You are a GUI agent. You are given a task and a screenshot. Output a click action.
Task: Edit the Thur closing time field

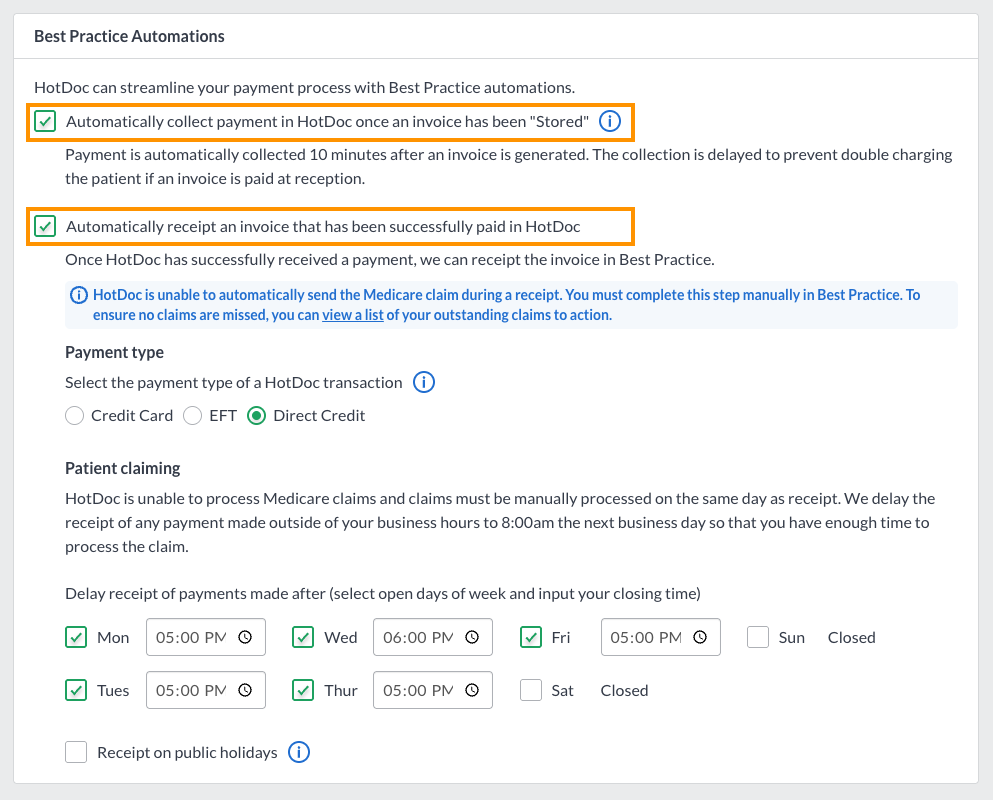coord(433,690)
